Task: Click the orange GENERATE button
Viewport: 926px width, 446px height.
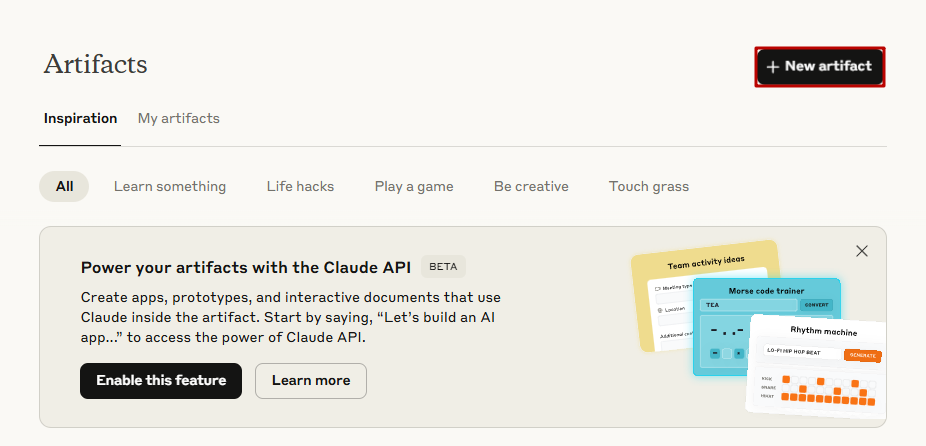Action: pyautogui.click(x=862, y=356)
